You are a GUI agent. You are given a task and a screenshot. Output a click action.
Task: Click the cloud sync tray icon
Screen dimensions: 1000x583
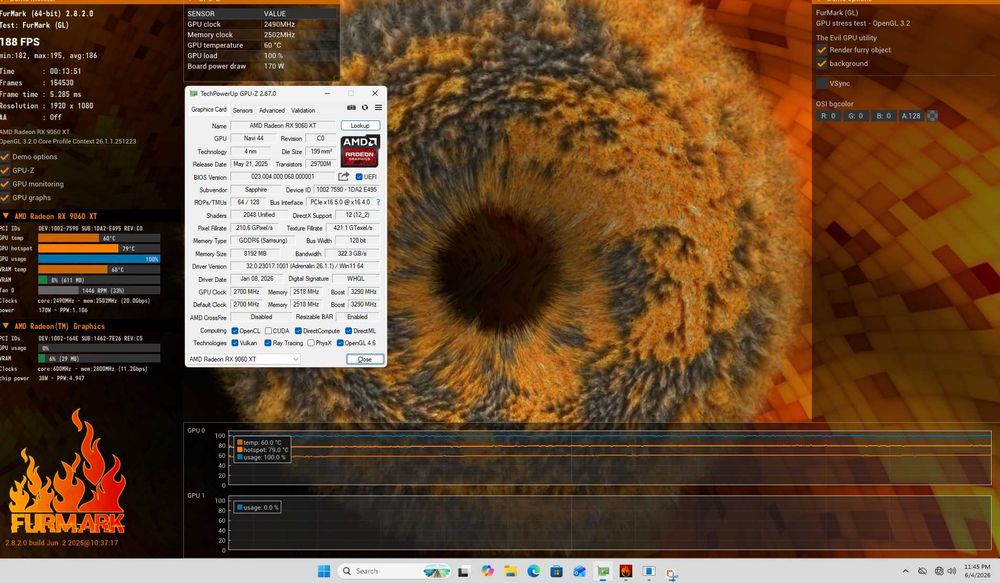[922, 571]
